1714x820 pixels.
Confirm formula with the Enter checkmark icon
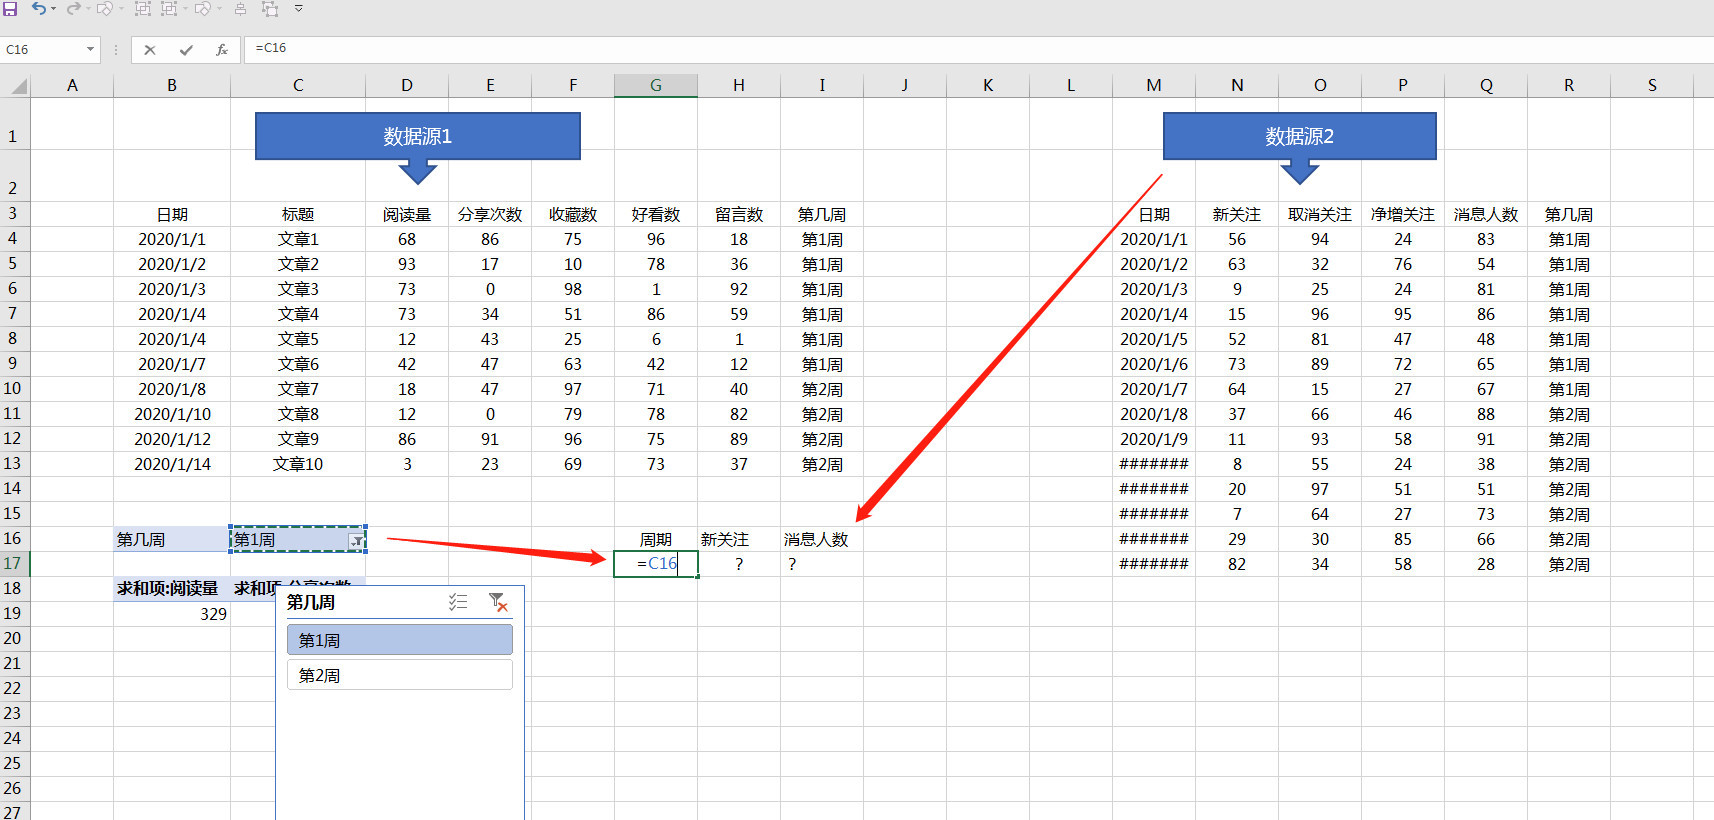click(186, 50)
